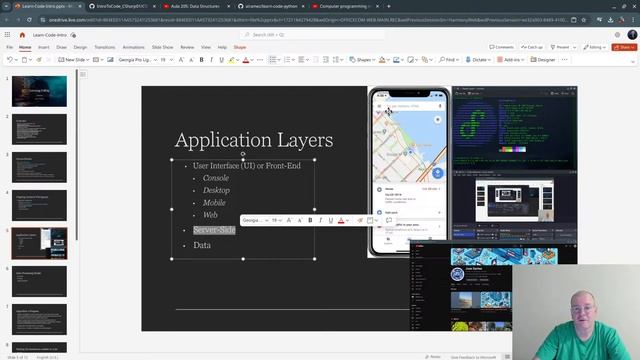
Task: Click the Catch up button
Action: tap(532, 47)
